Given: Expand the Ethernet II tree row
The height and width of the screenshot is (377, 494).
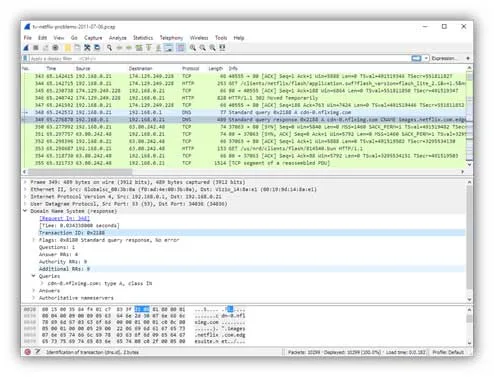Looking at the screenshot, I should click(25, 189).
